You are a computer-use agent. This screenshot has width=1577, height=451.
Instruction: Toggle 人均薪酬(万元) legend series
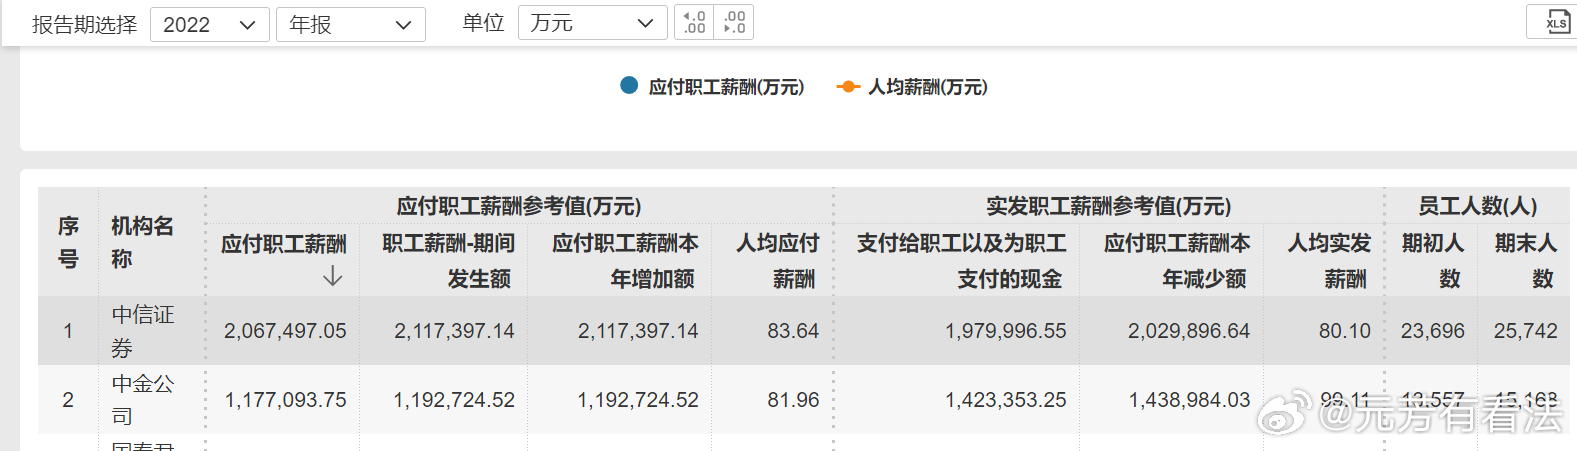click(912, 87)
